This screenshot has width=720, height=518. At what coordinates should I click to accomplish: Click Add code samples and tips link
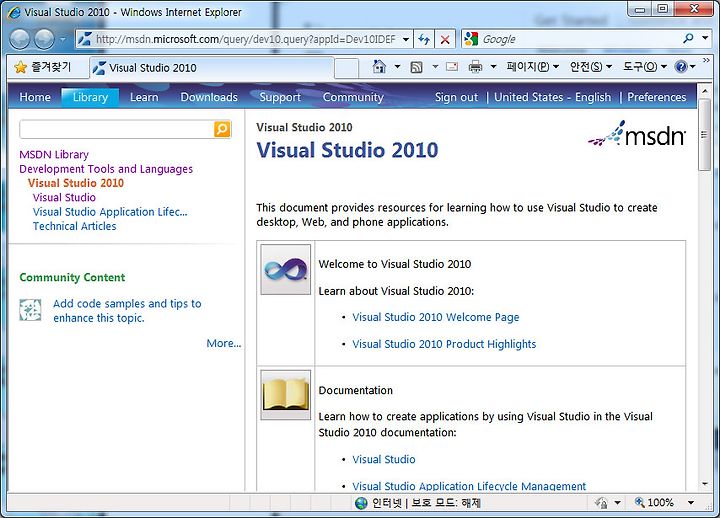pyautogui.click(x=127, y=311)
